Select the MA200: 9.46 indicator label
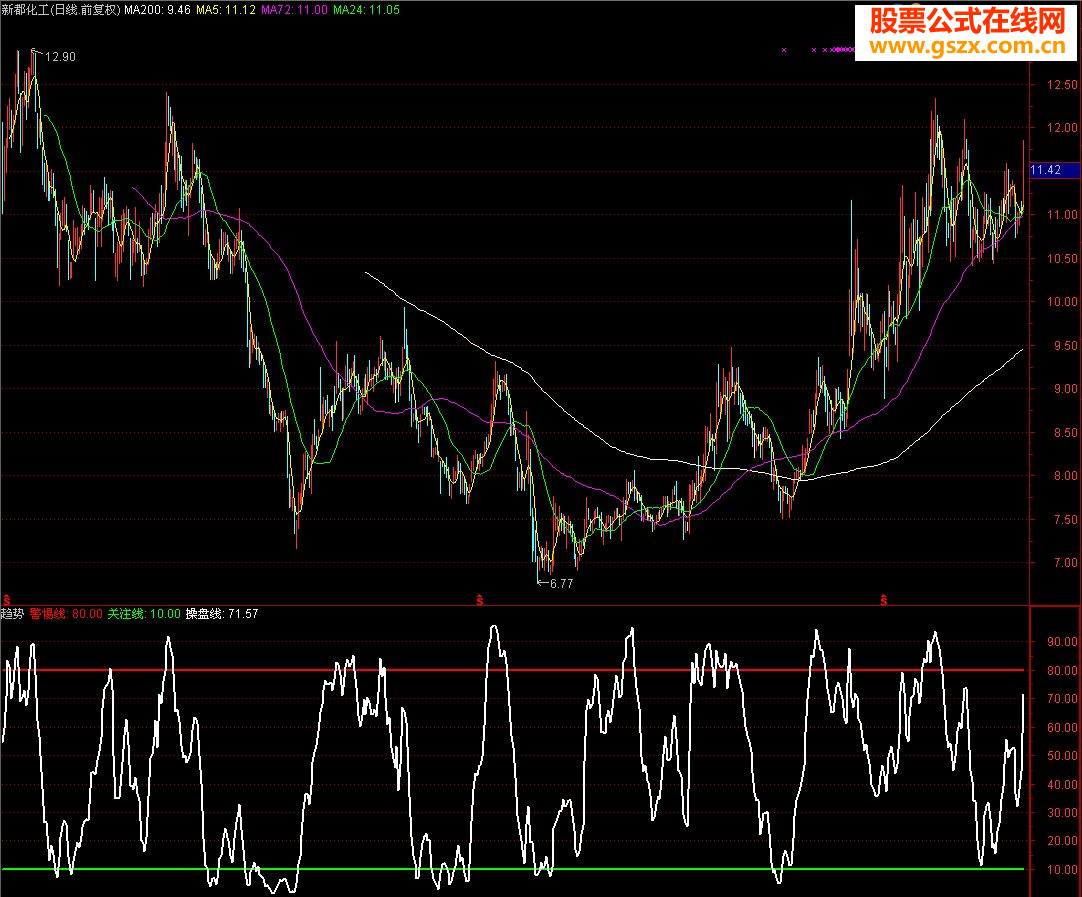Screen dimensions: 1082x897 click(x=157, y=10)
